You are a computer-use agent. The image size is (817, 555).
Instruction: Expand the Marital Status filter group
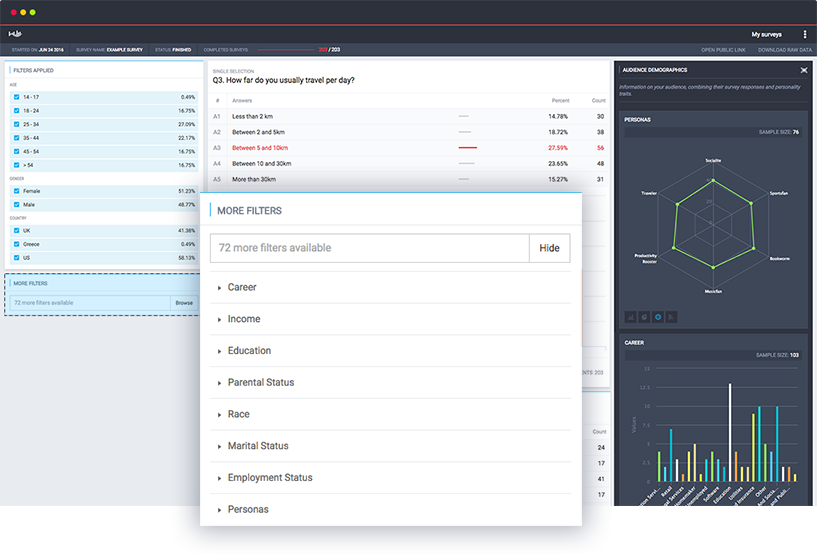point(390,446)
